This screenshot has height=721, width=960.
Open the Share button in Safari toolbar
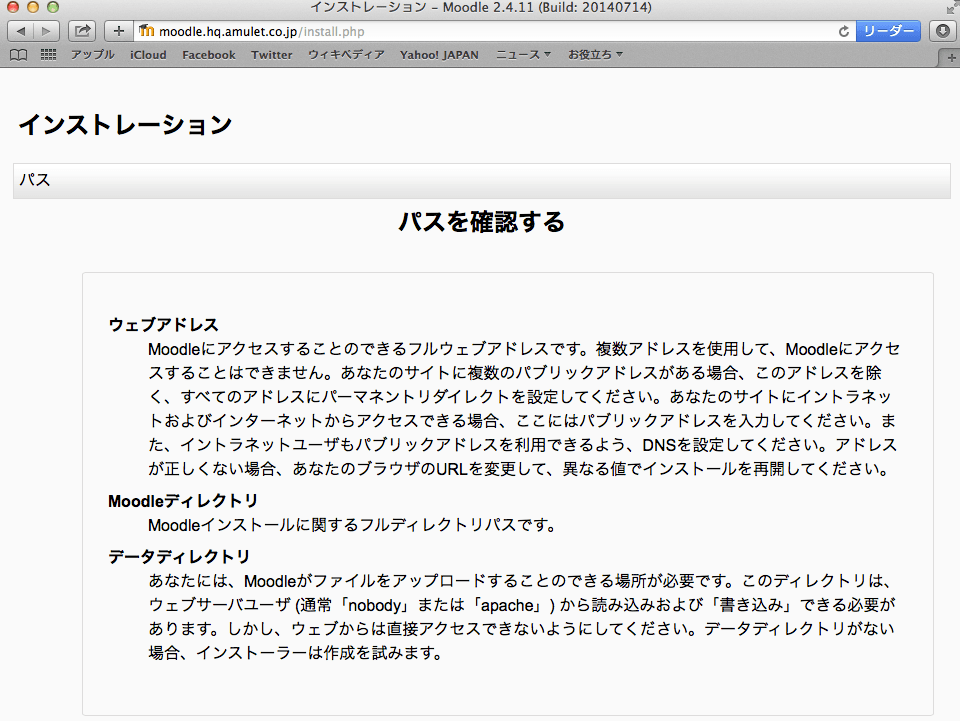82,31
